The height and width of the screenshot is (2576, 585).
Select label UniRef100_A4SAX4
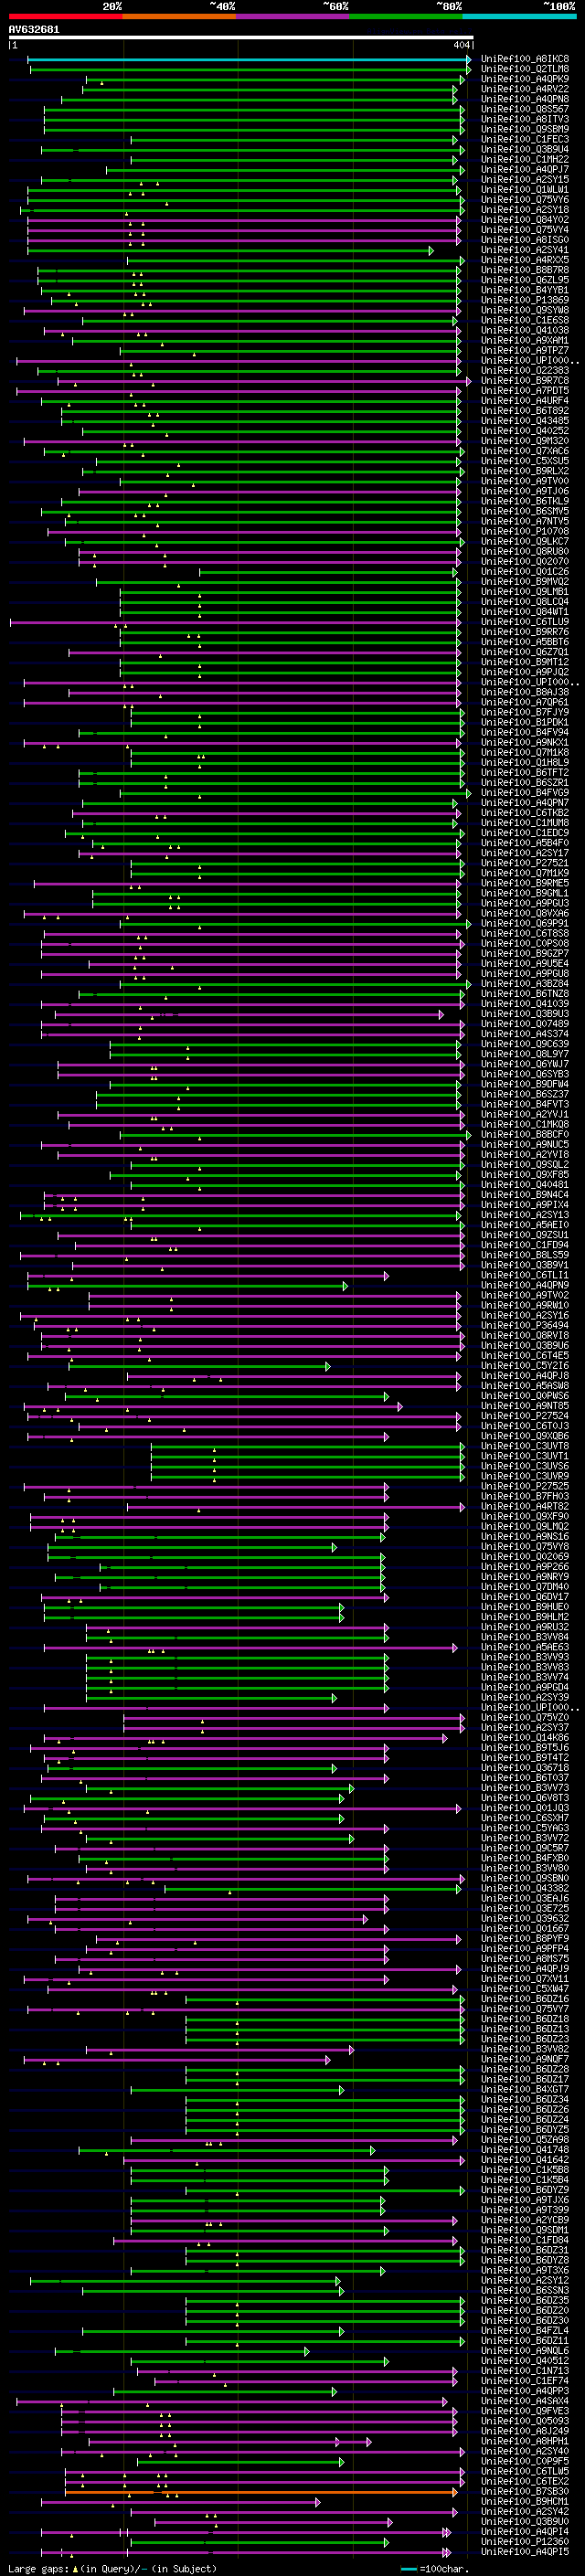(x=524, y=2401)
